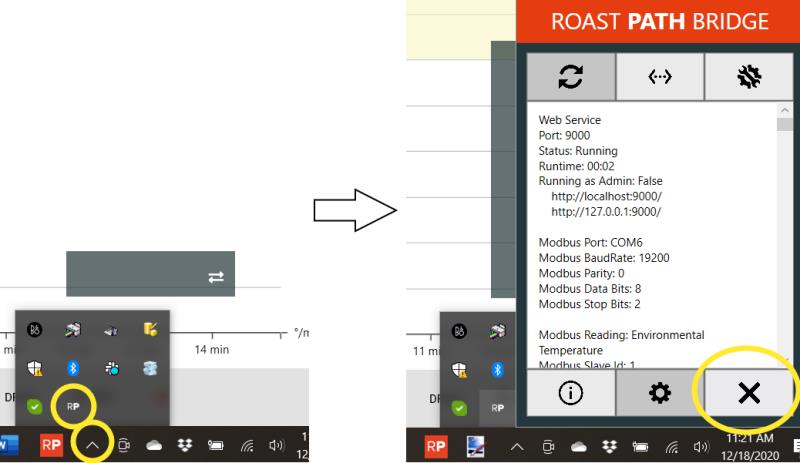
Task: Click the light blue stacked-layers tray icon
Action: (x=150, y=368)
